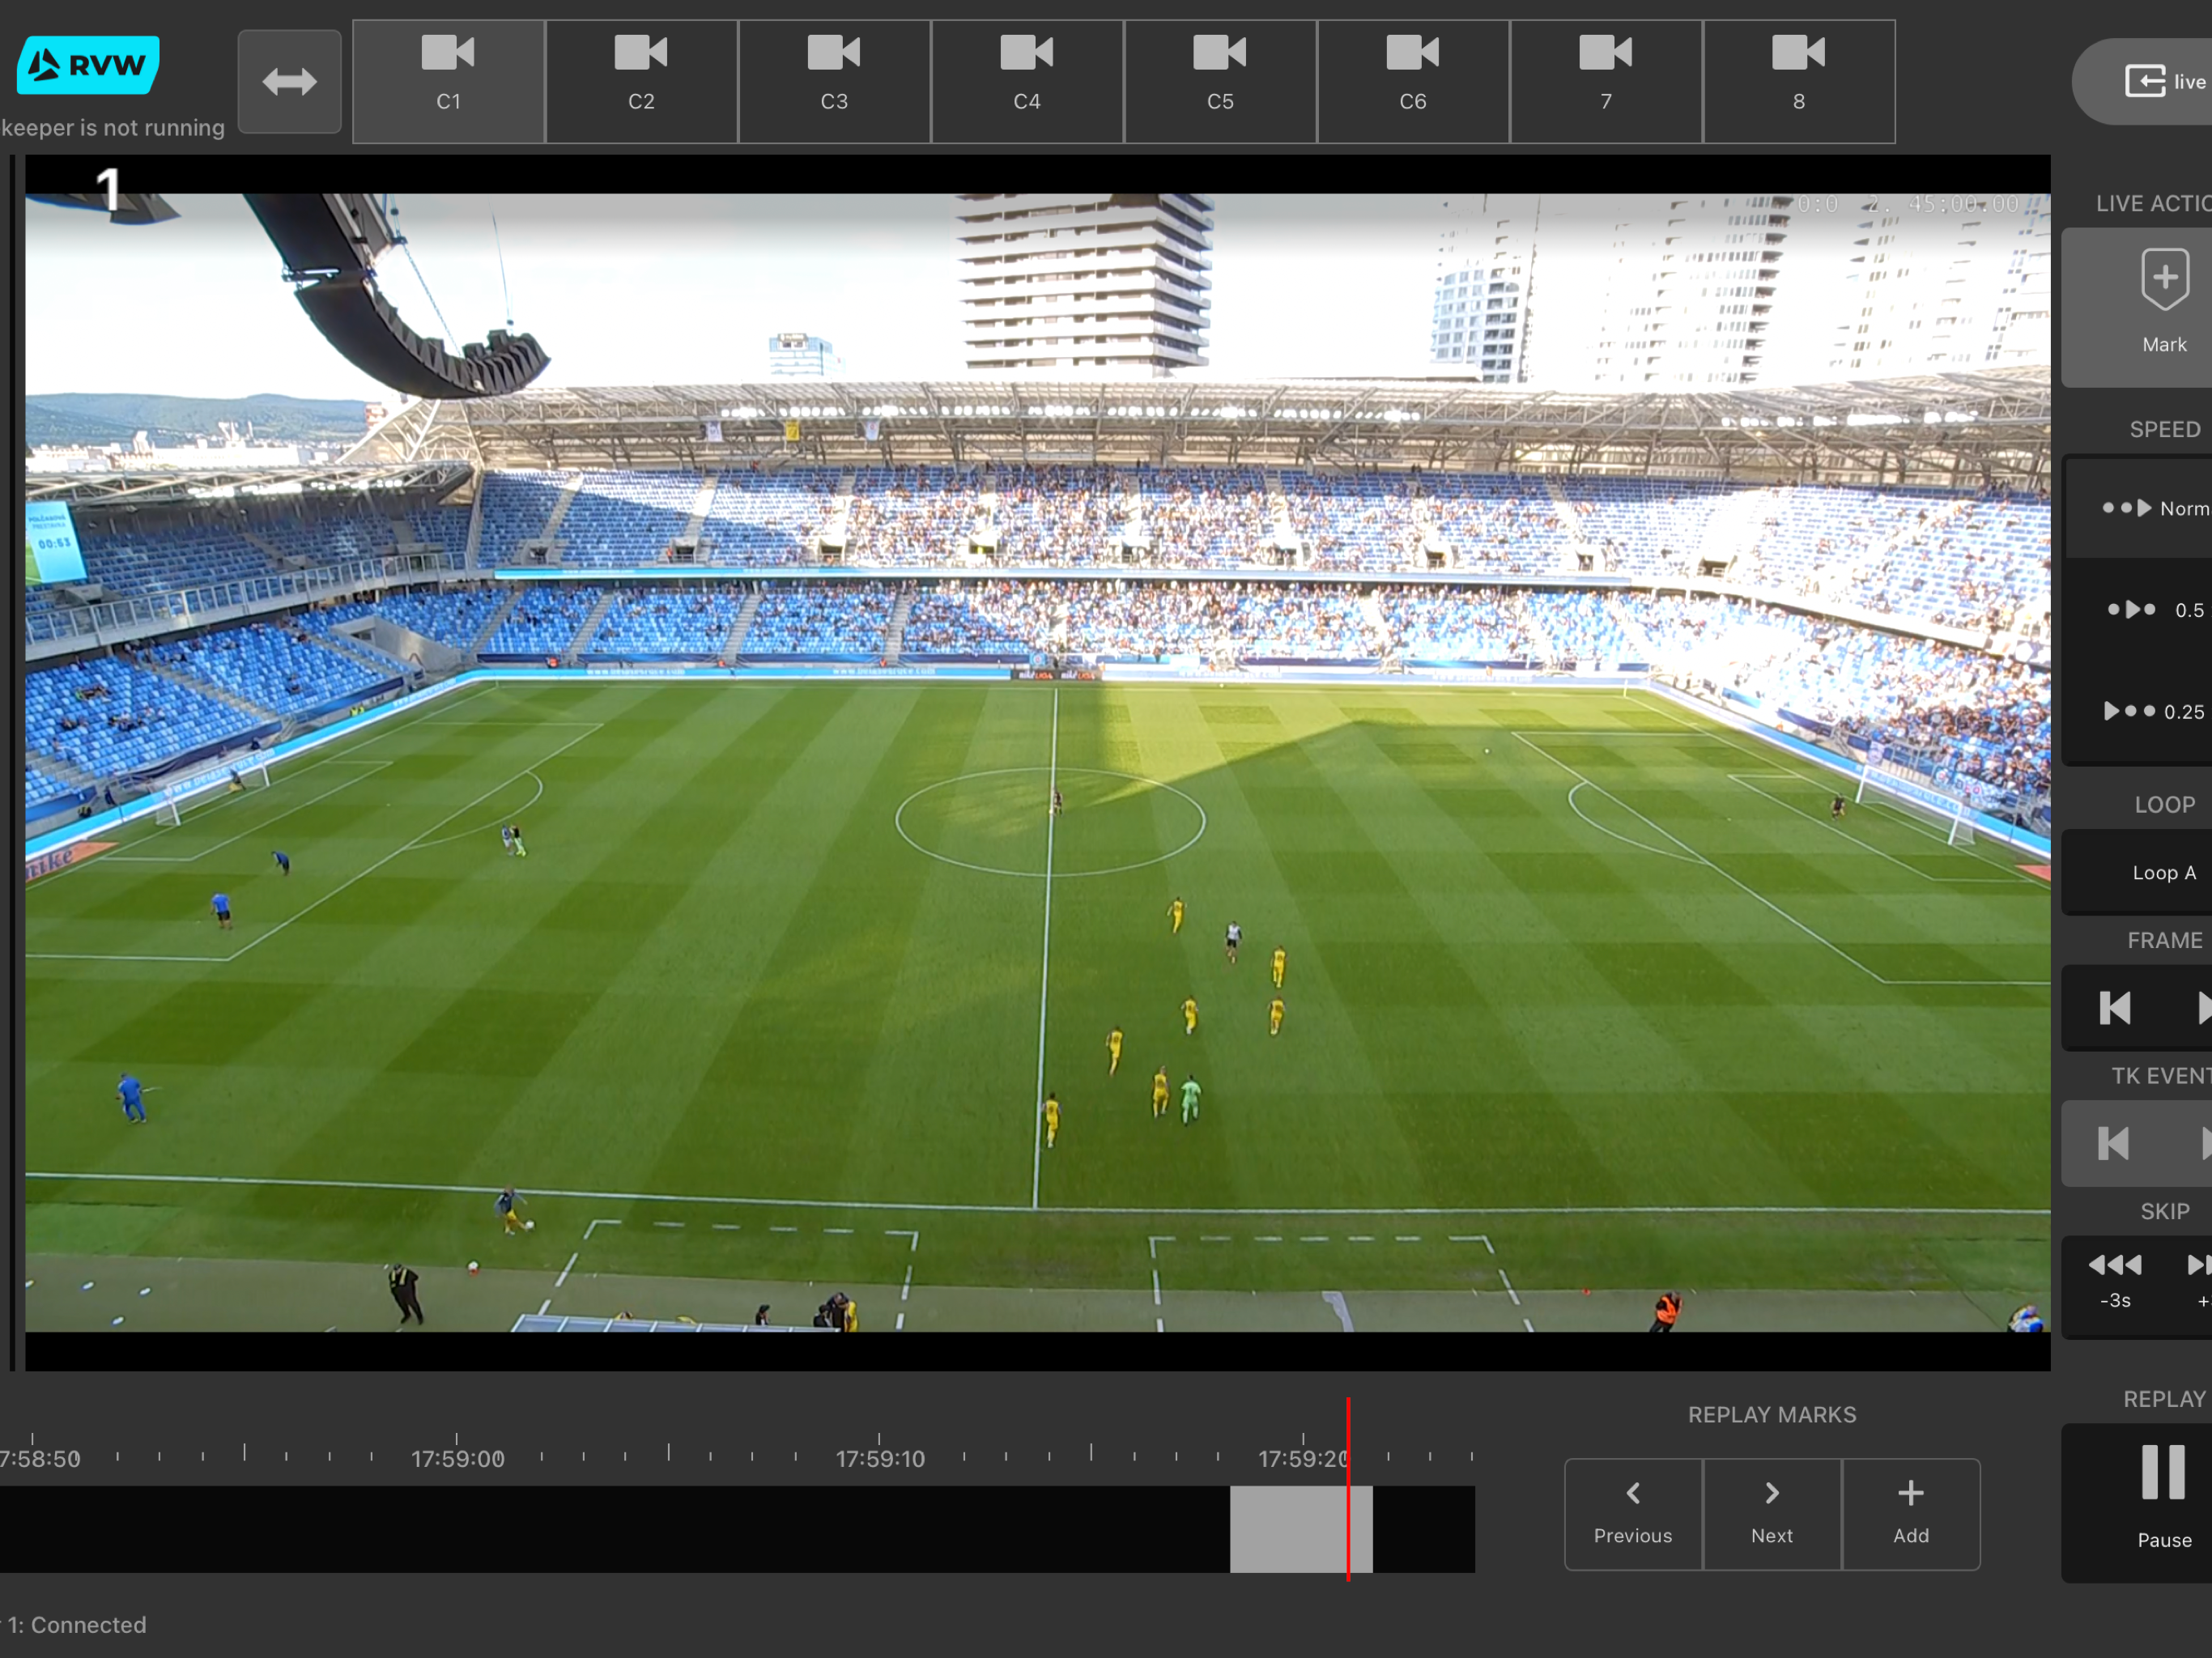Go to Next replay mark

pyautogui.click(x=1772, y=1514)
